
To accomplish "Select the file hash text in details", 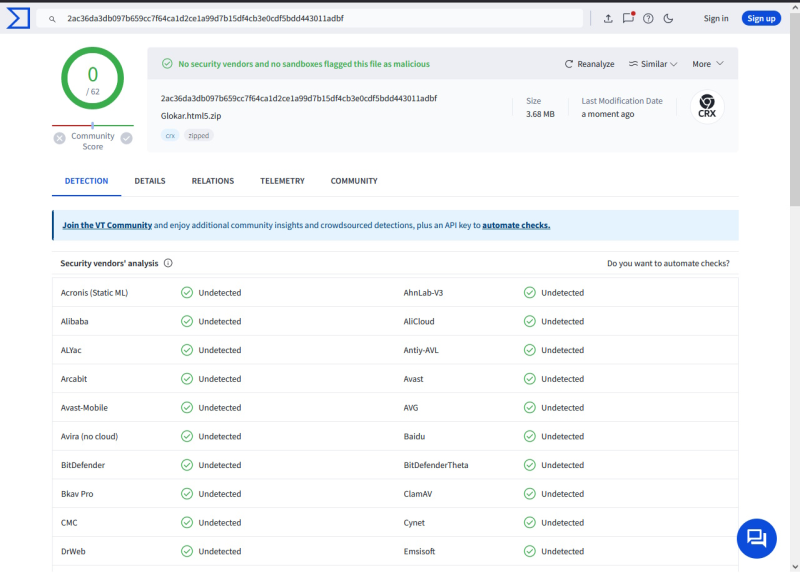I will point(298,98).
